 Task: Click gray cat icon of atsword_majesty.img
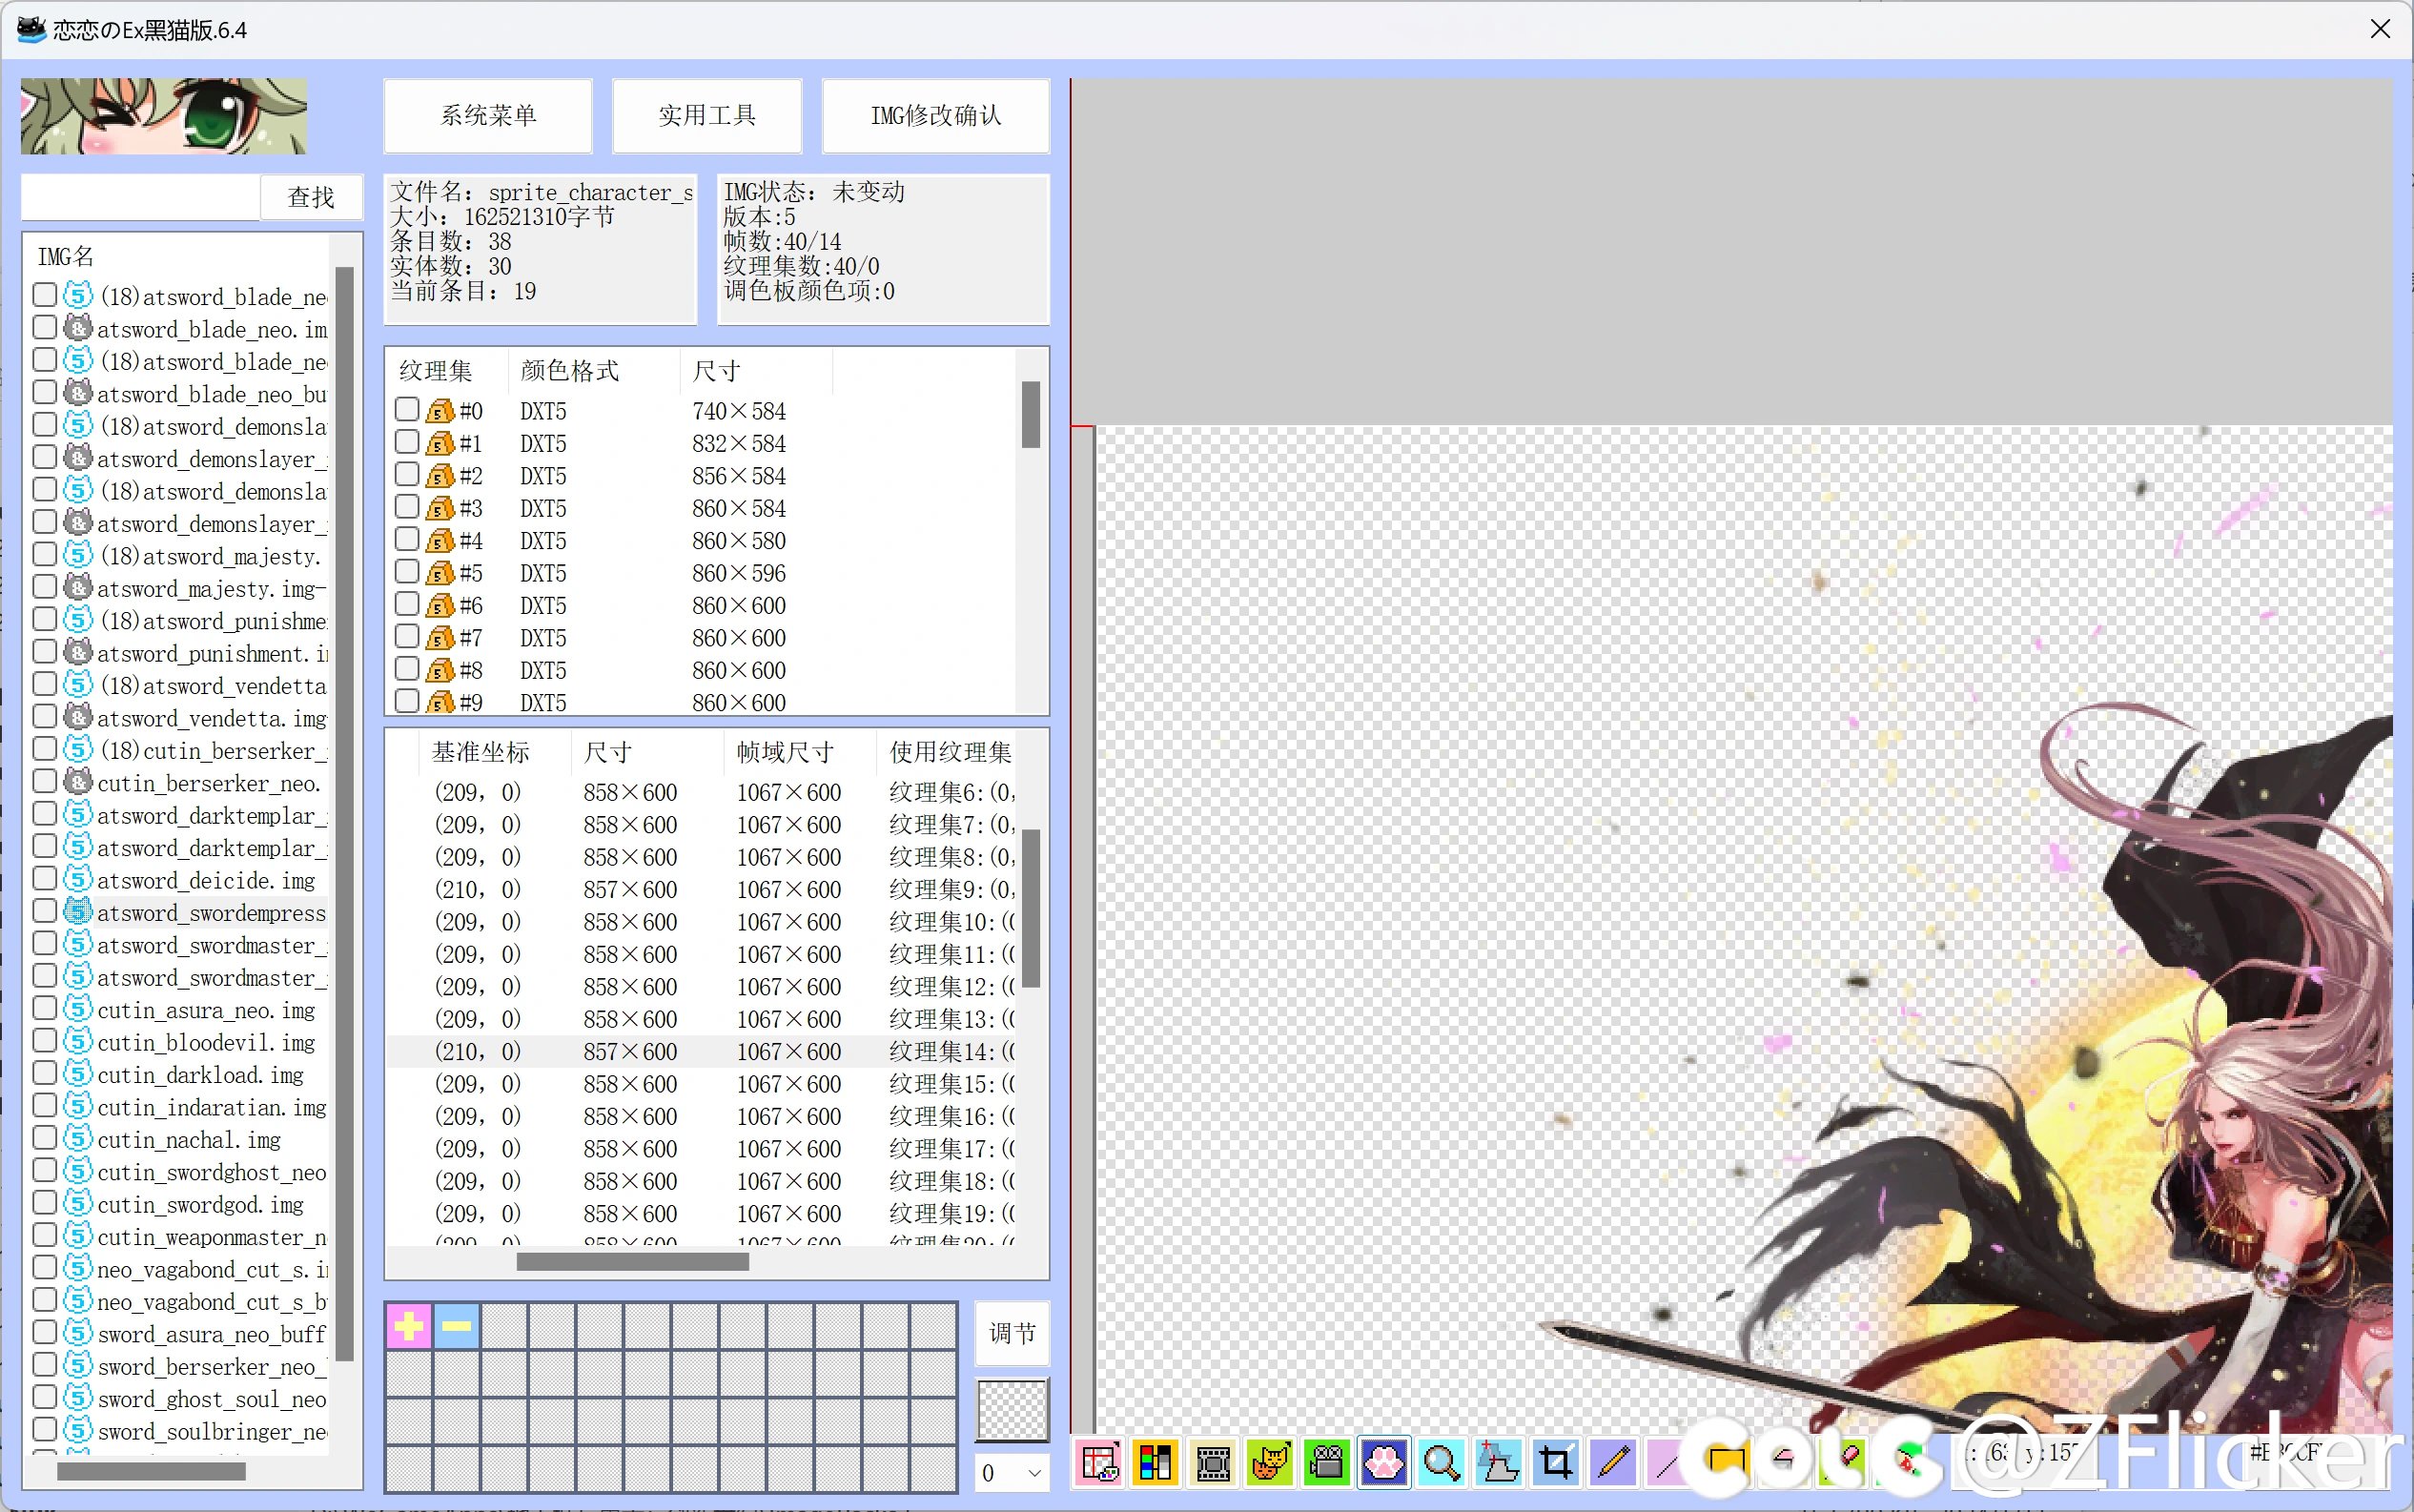point(78,587)
